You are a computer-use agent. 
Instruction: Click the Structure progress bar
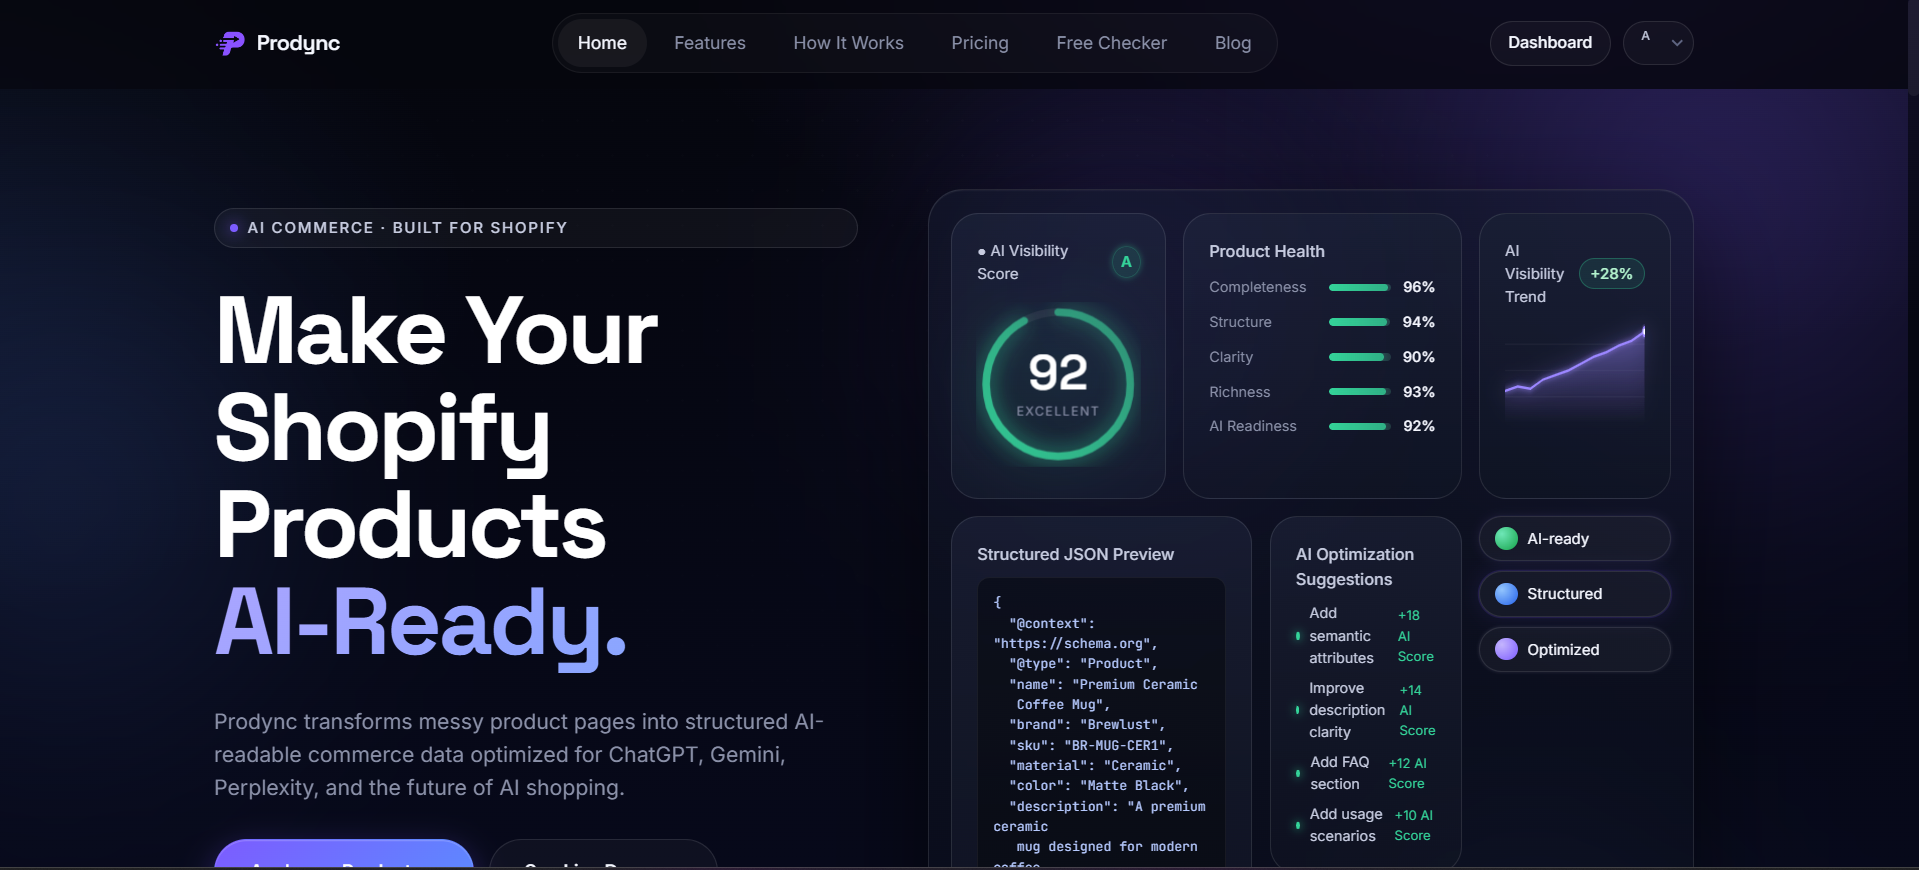click(x=1359, y=322)
